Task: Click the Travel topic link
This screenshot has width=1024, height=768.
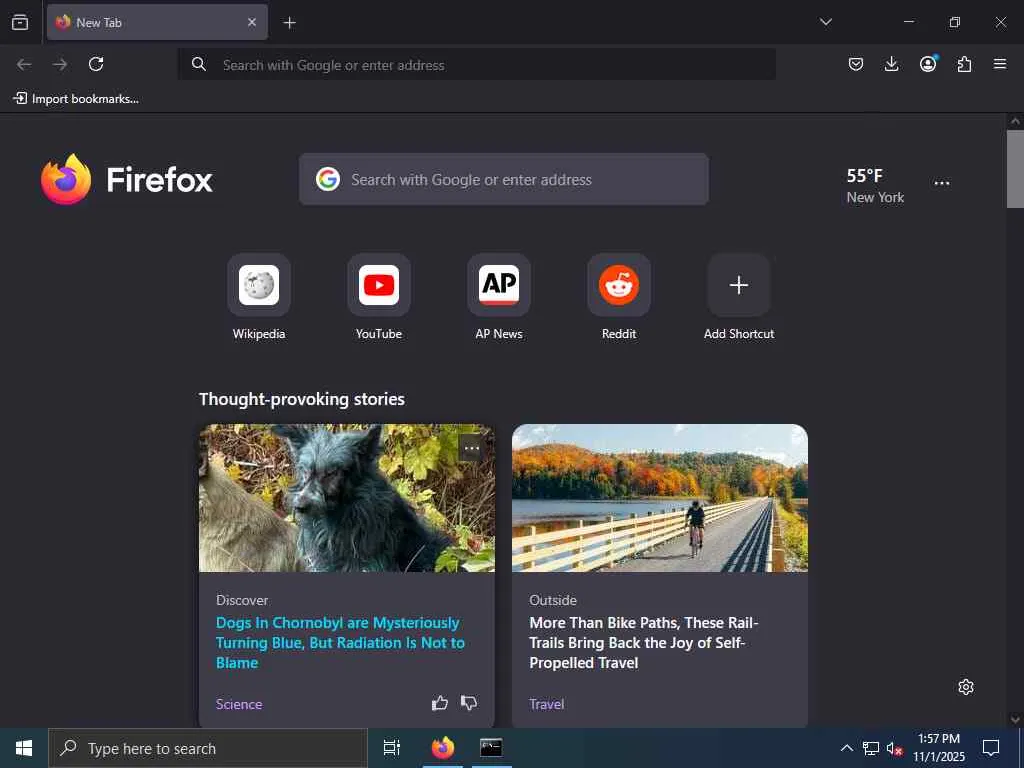Action: pyautogui.click(x=547, y=704)
